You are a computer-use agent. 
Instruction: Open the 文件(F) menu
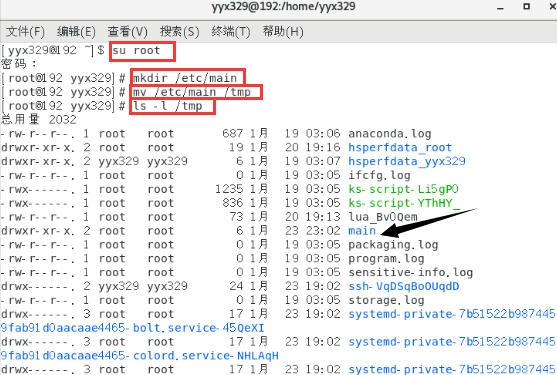pyautogui.click(x=25, y=32)
